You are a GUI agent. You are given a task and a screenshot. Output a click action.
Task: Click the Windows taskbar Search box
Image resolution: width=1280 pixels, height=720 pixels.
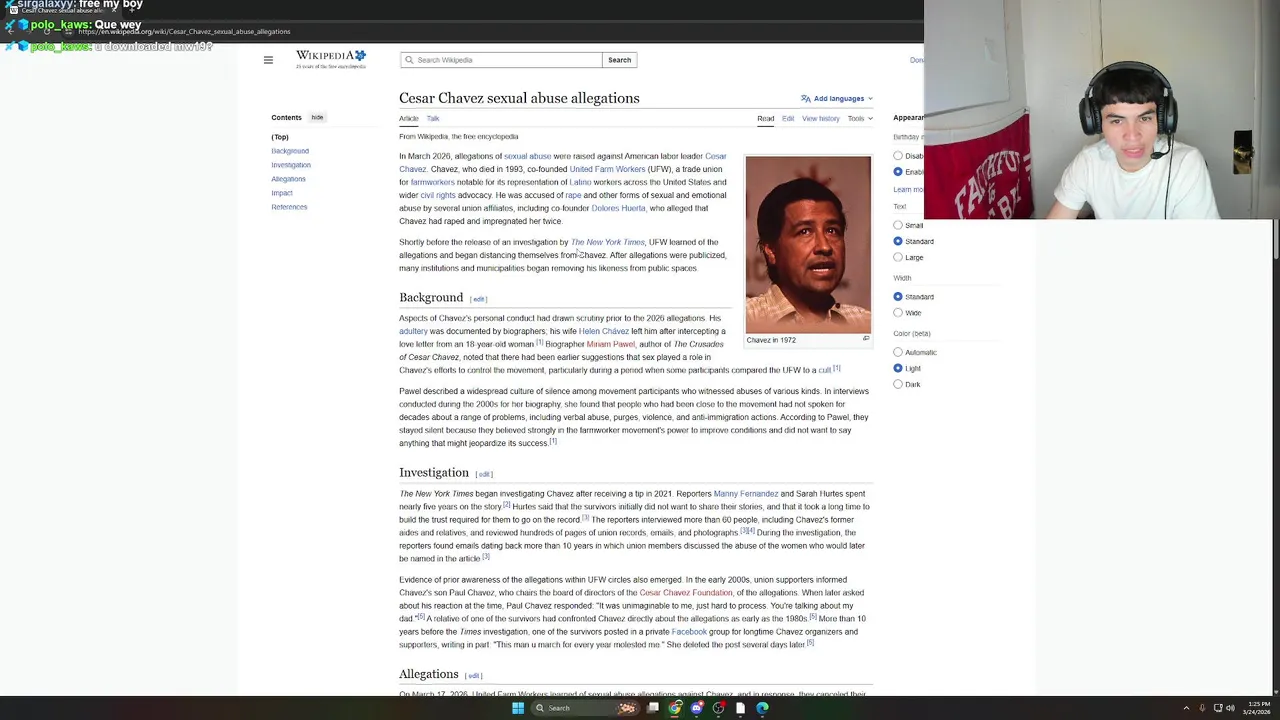tap(585, 708)
